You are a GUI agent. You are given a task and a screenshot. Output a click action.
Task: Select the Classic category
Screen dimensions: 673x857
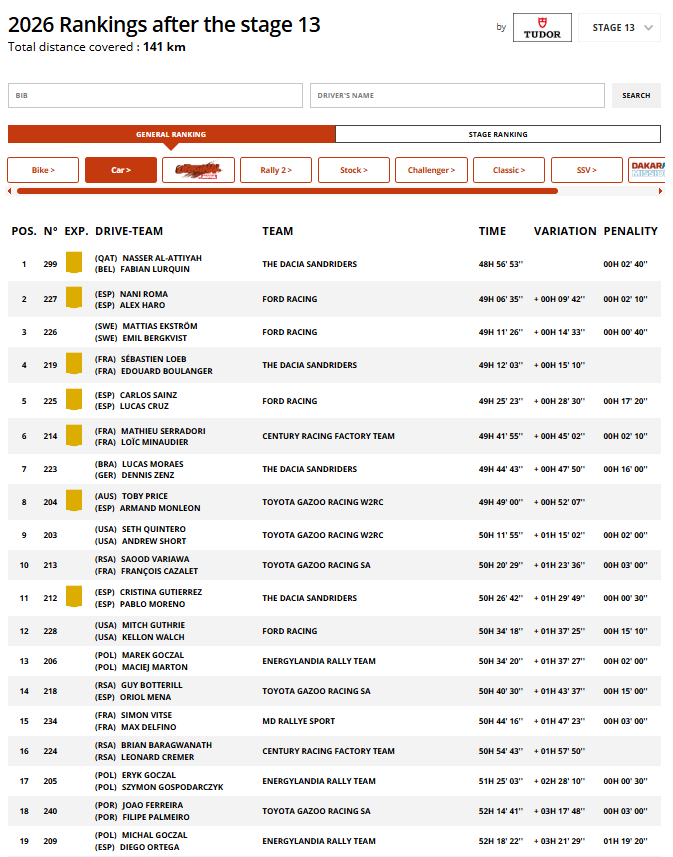(x=509, y=170)
